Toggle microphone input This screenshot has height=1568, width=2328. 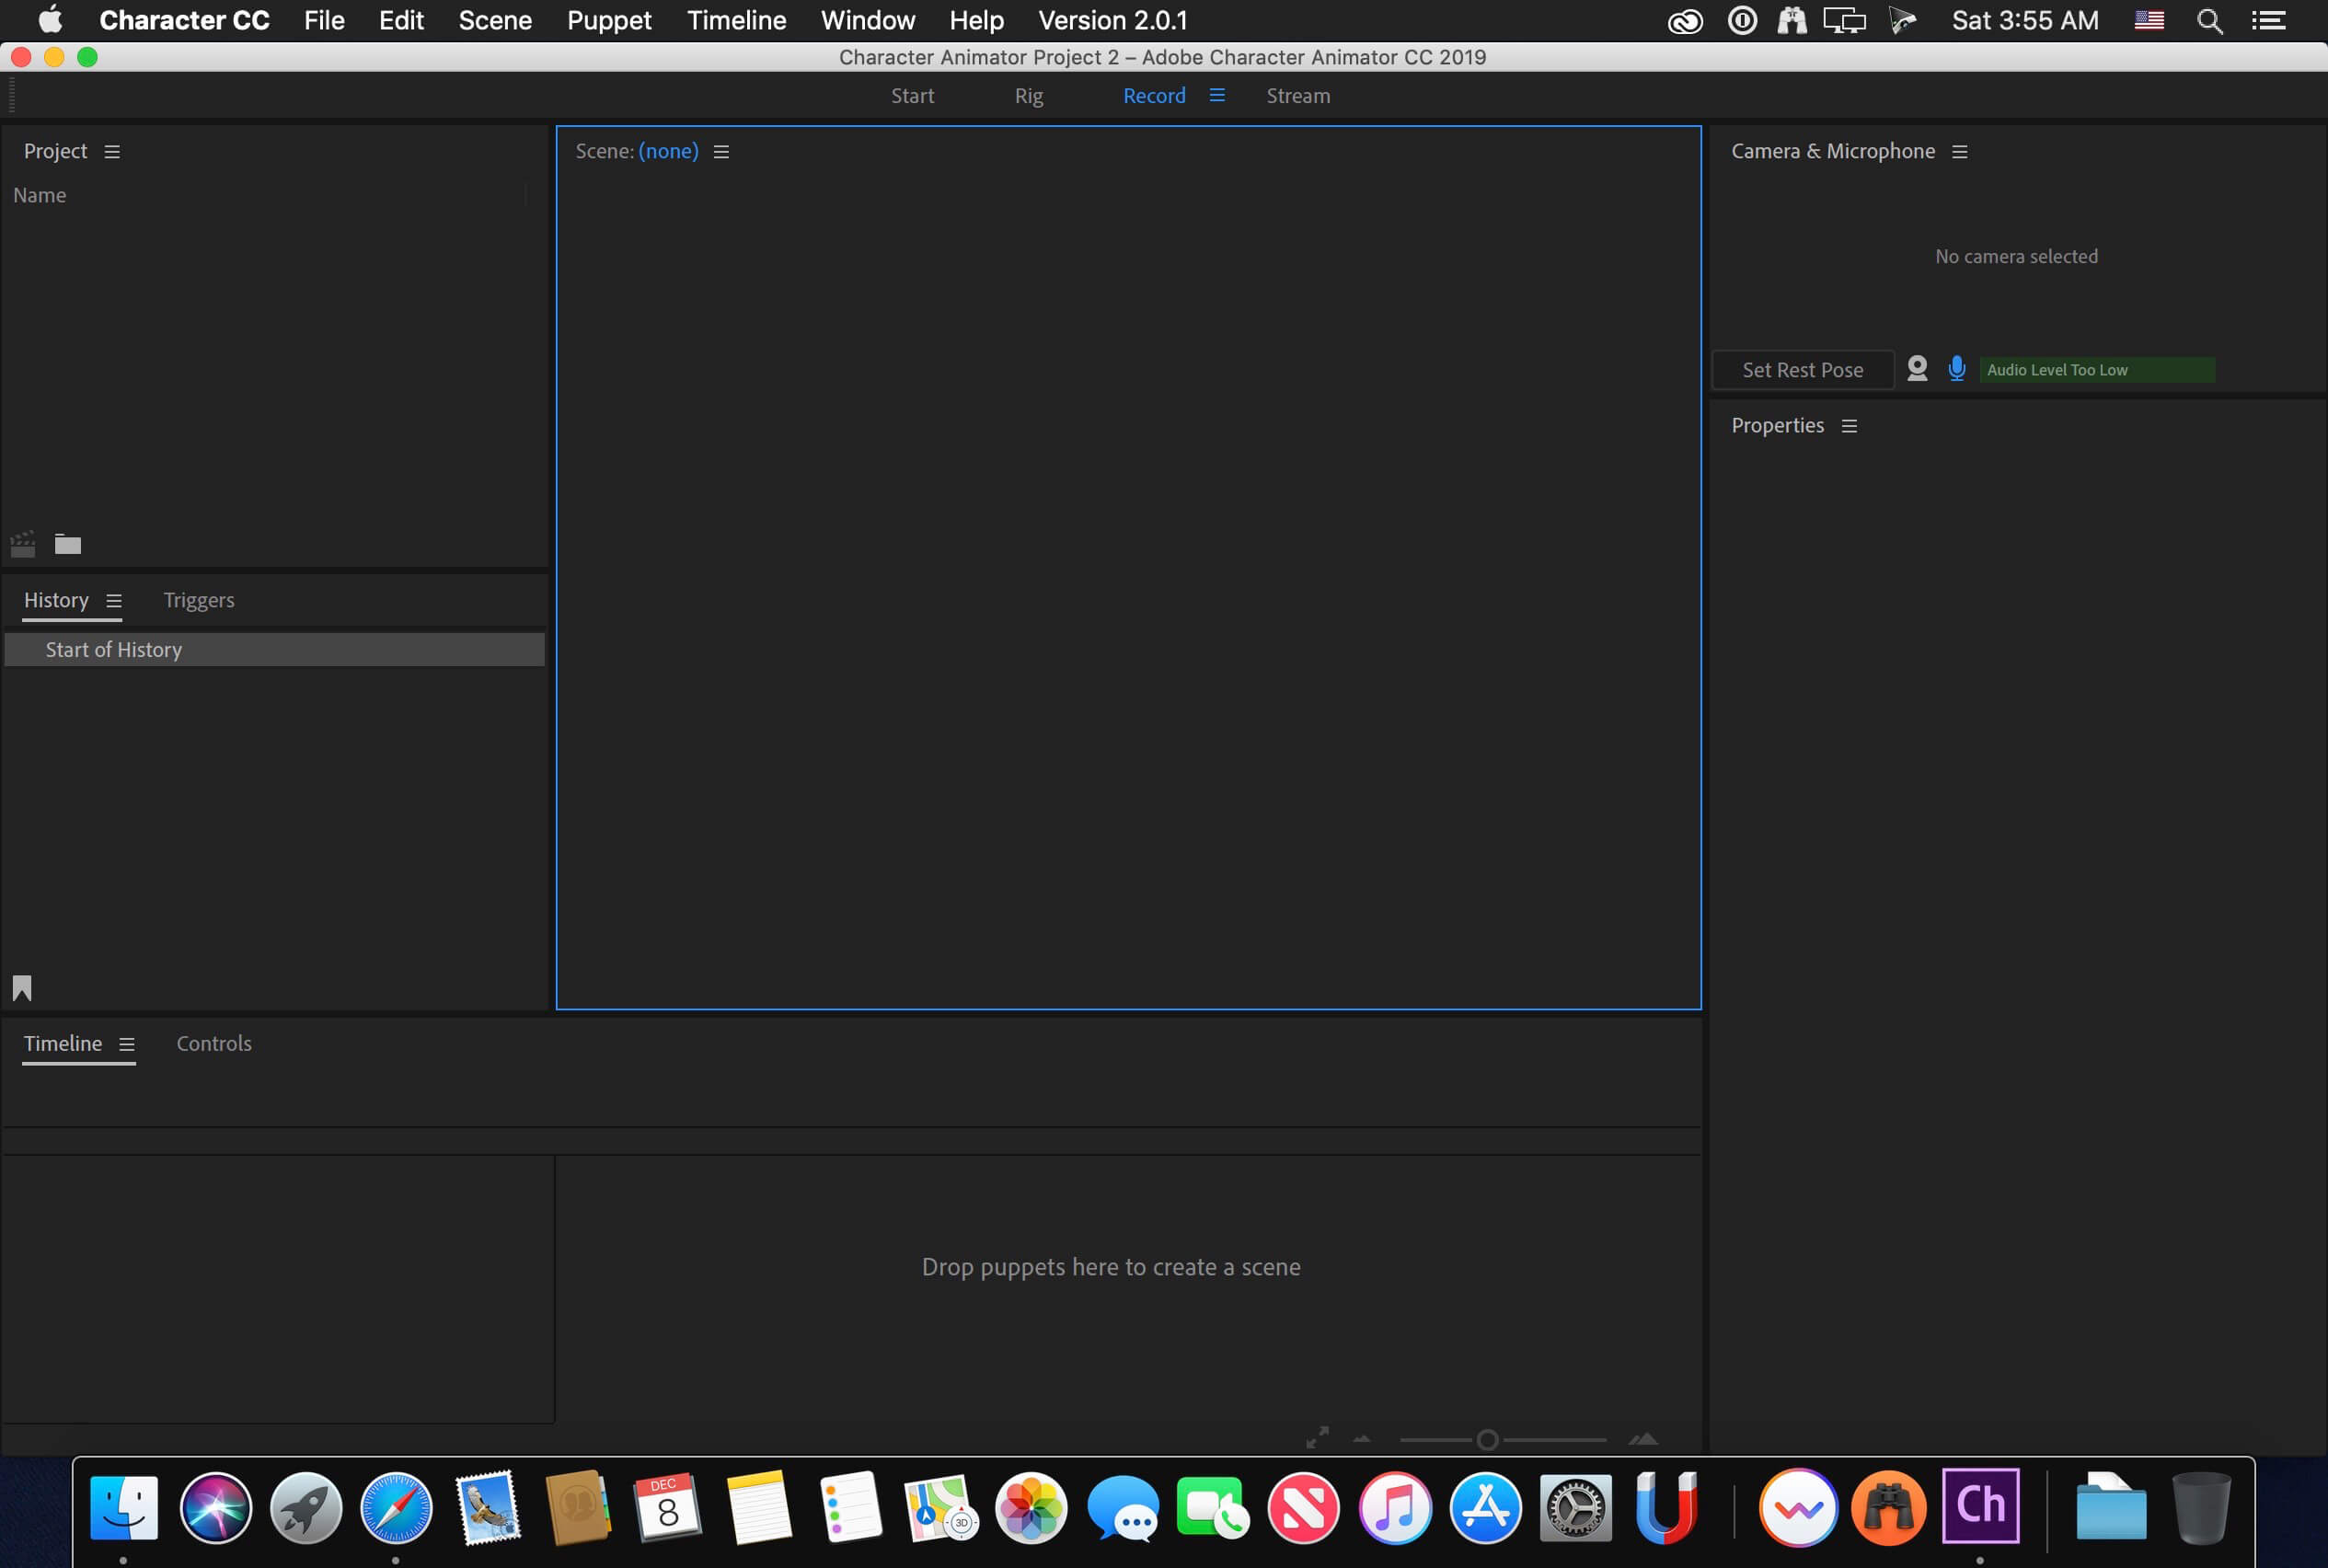click(x=1957, y=369)
